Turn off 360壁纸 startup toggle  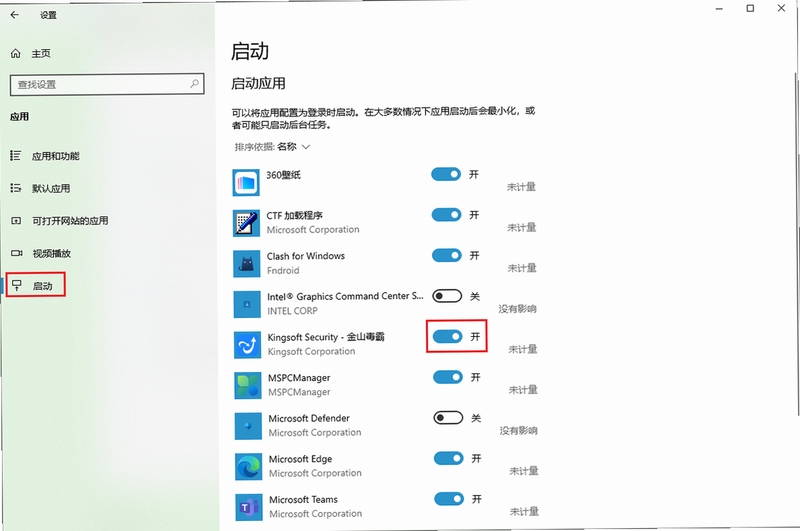pos(446,174)
